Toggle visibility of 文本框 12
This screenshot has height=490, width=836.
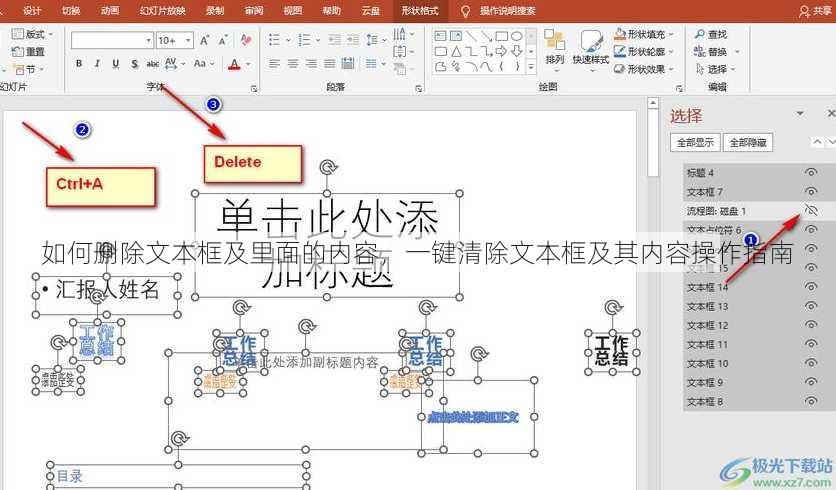pos(811,325)
